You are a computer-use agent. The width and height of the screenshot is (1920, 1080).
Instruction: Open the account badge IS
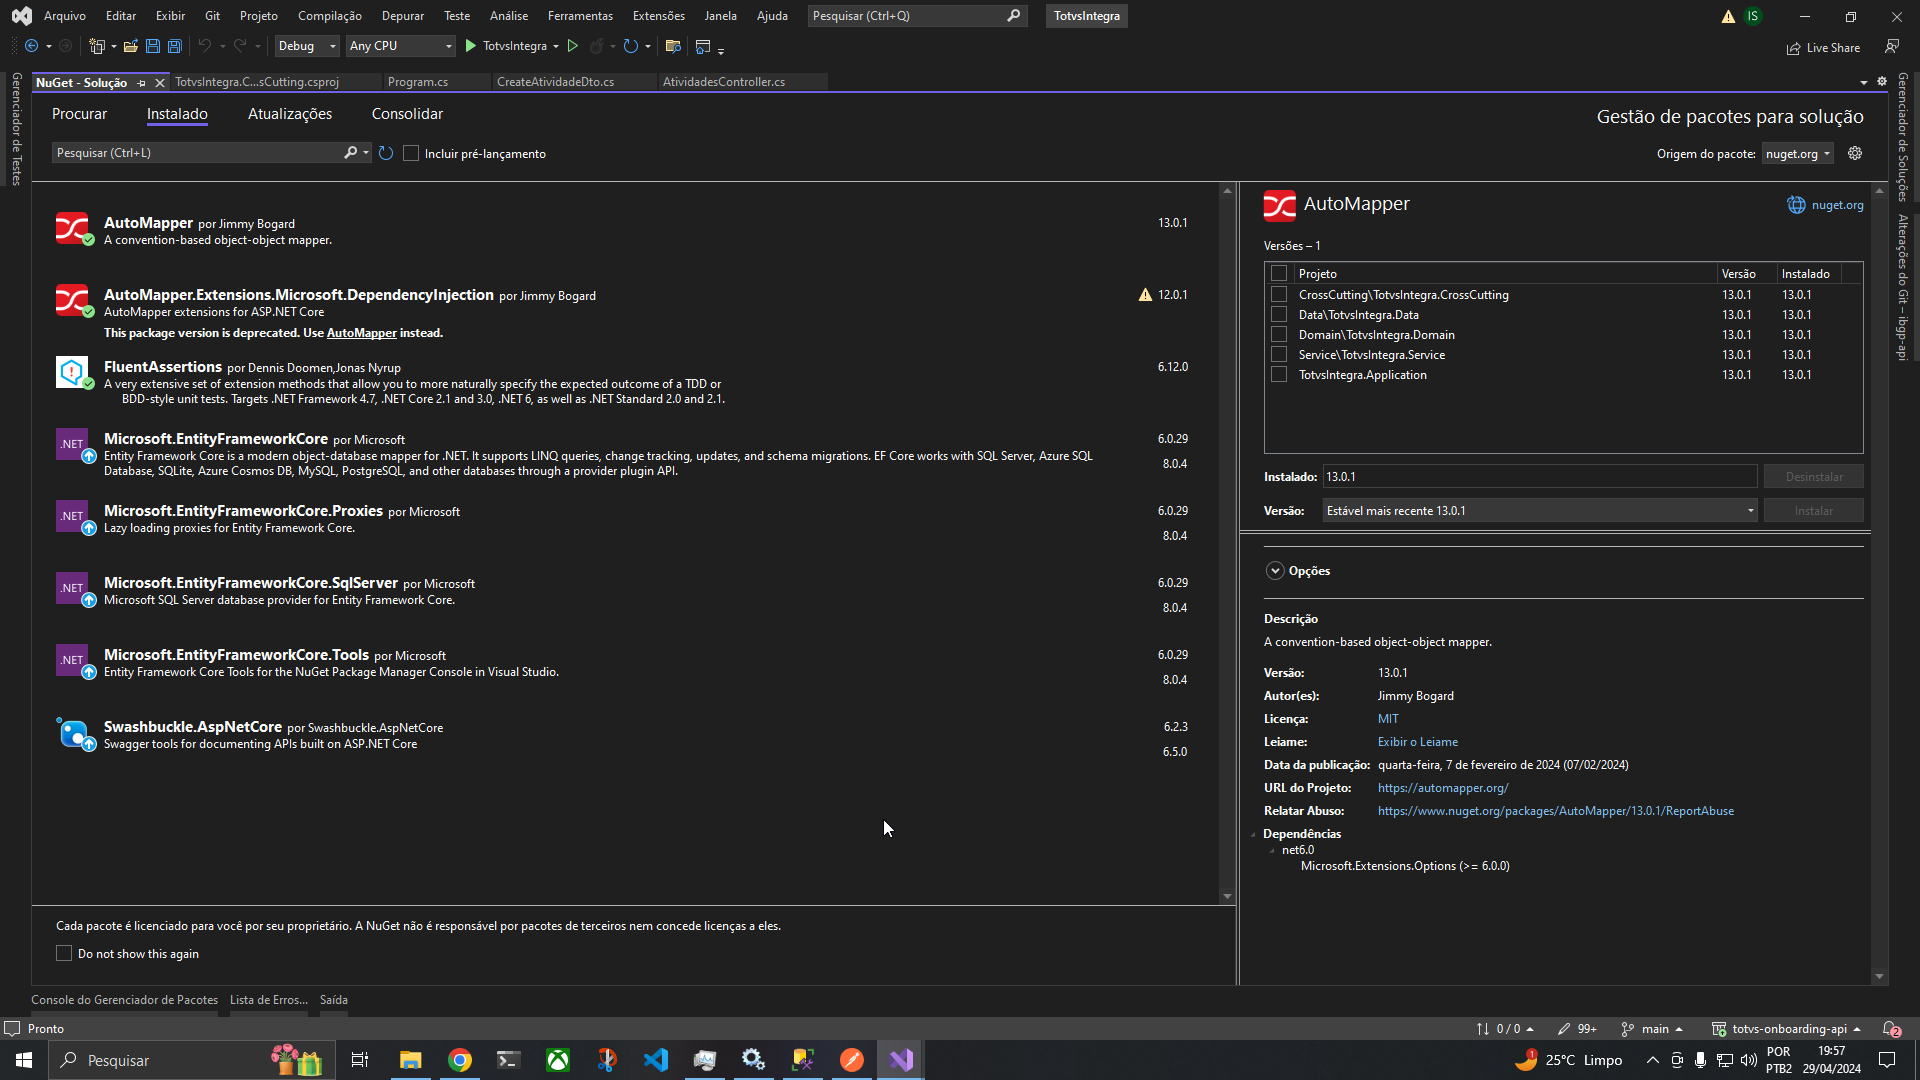coord(1753,16)
